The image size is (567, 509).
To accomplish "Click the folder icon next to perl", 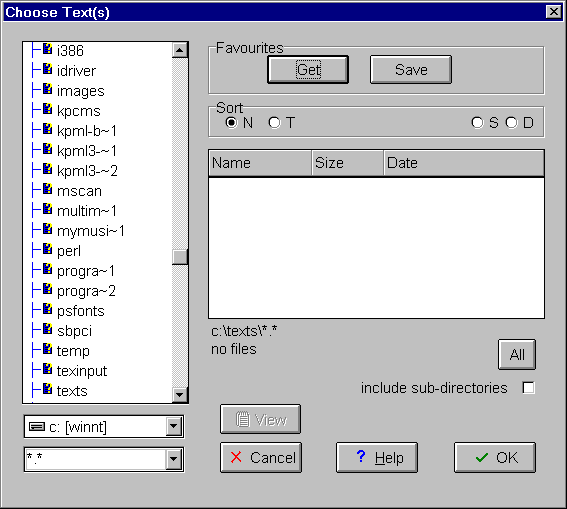I will coord(47,249).
